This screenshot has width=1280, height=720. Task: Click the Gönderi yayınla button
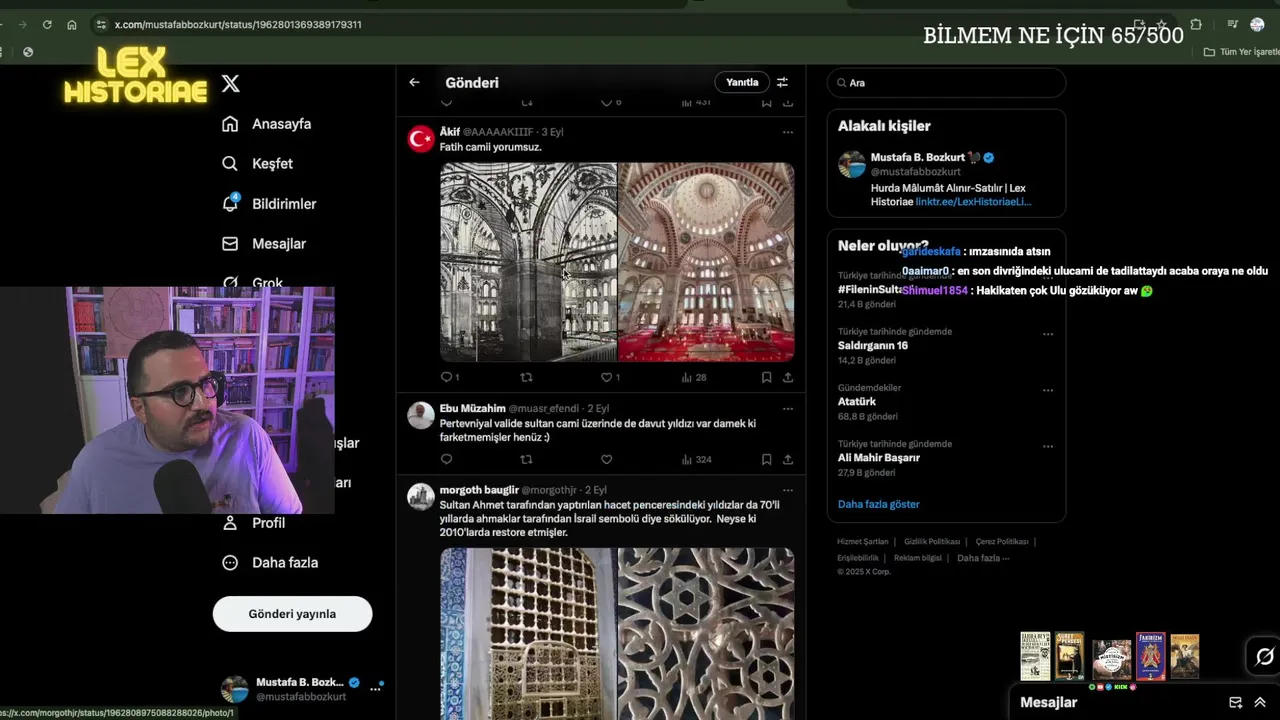(292, 614)
